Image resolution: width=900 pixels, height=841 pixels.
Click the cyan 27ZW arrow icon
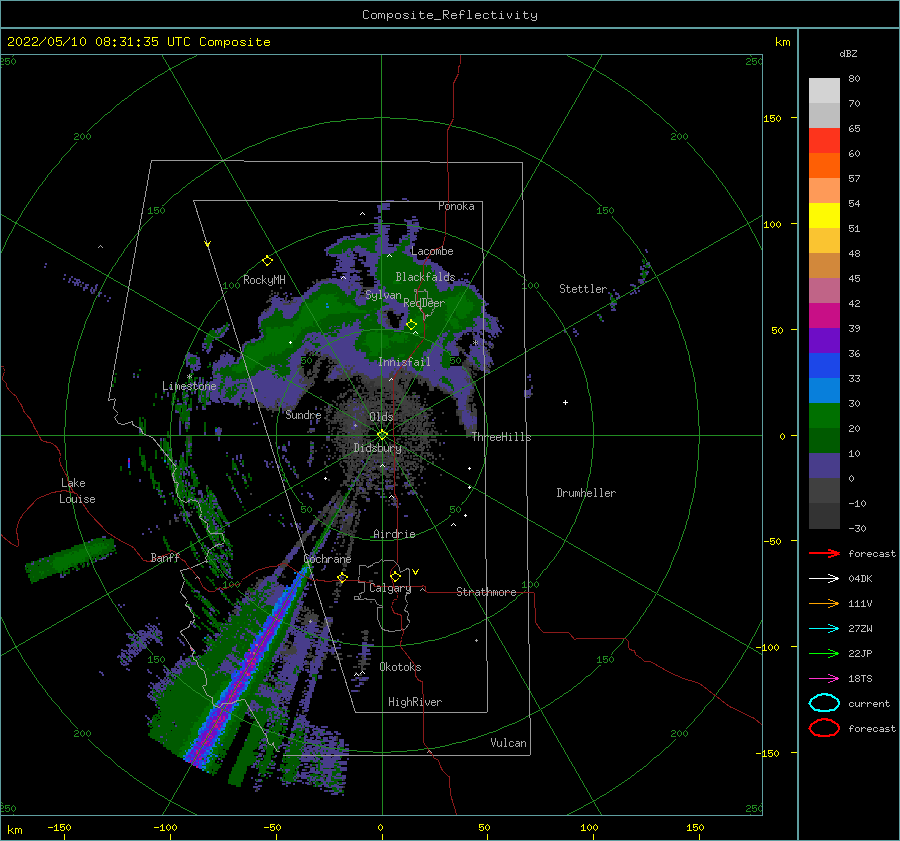[x=824, y=629]
